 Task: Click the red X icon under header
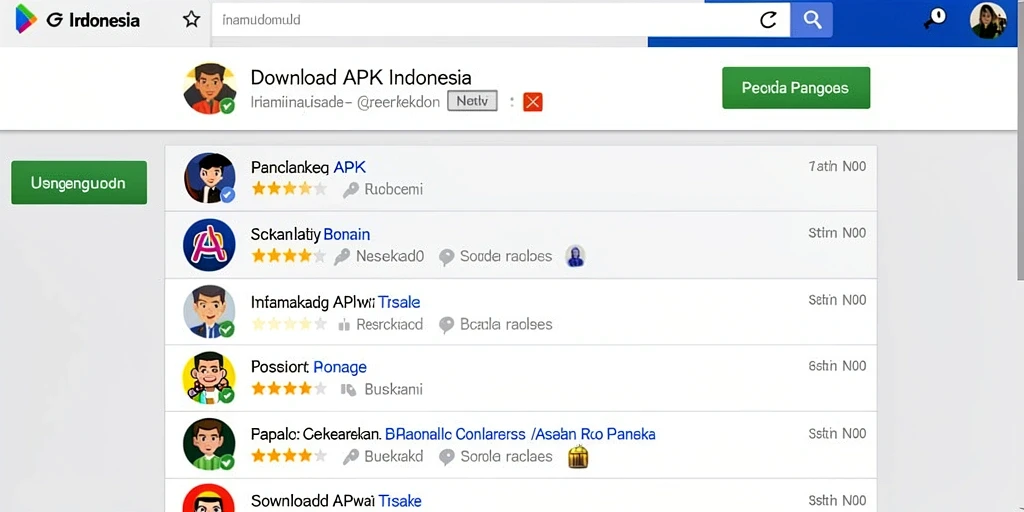pyautogui.click(x=533, y=102)
